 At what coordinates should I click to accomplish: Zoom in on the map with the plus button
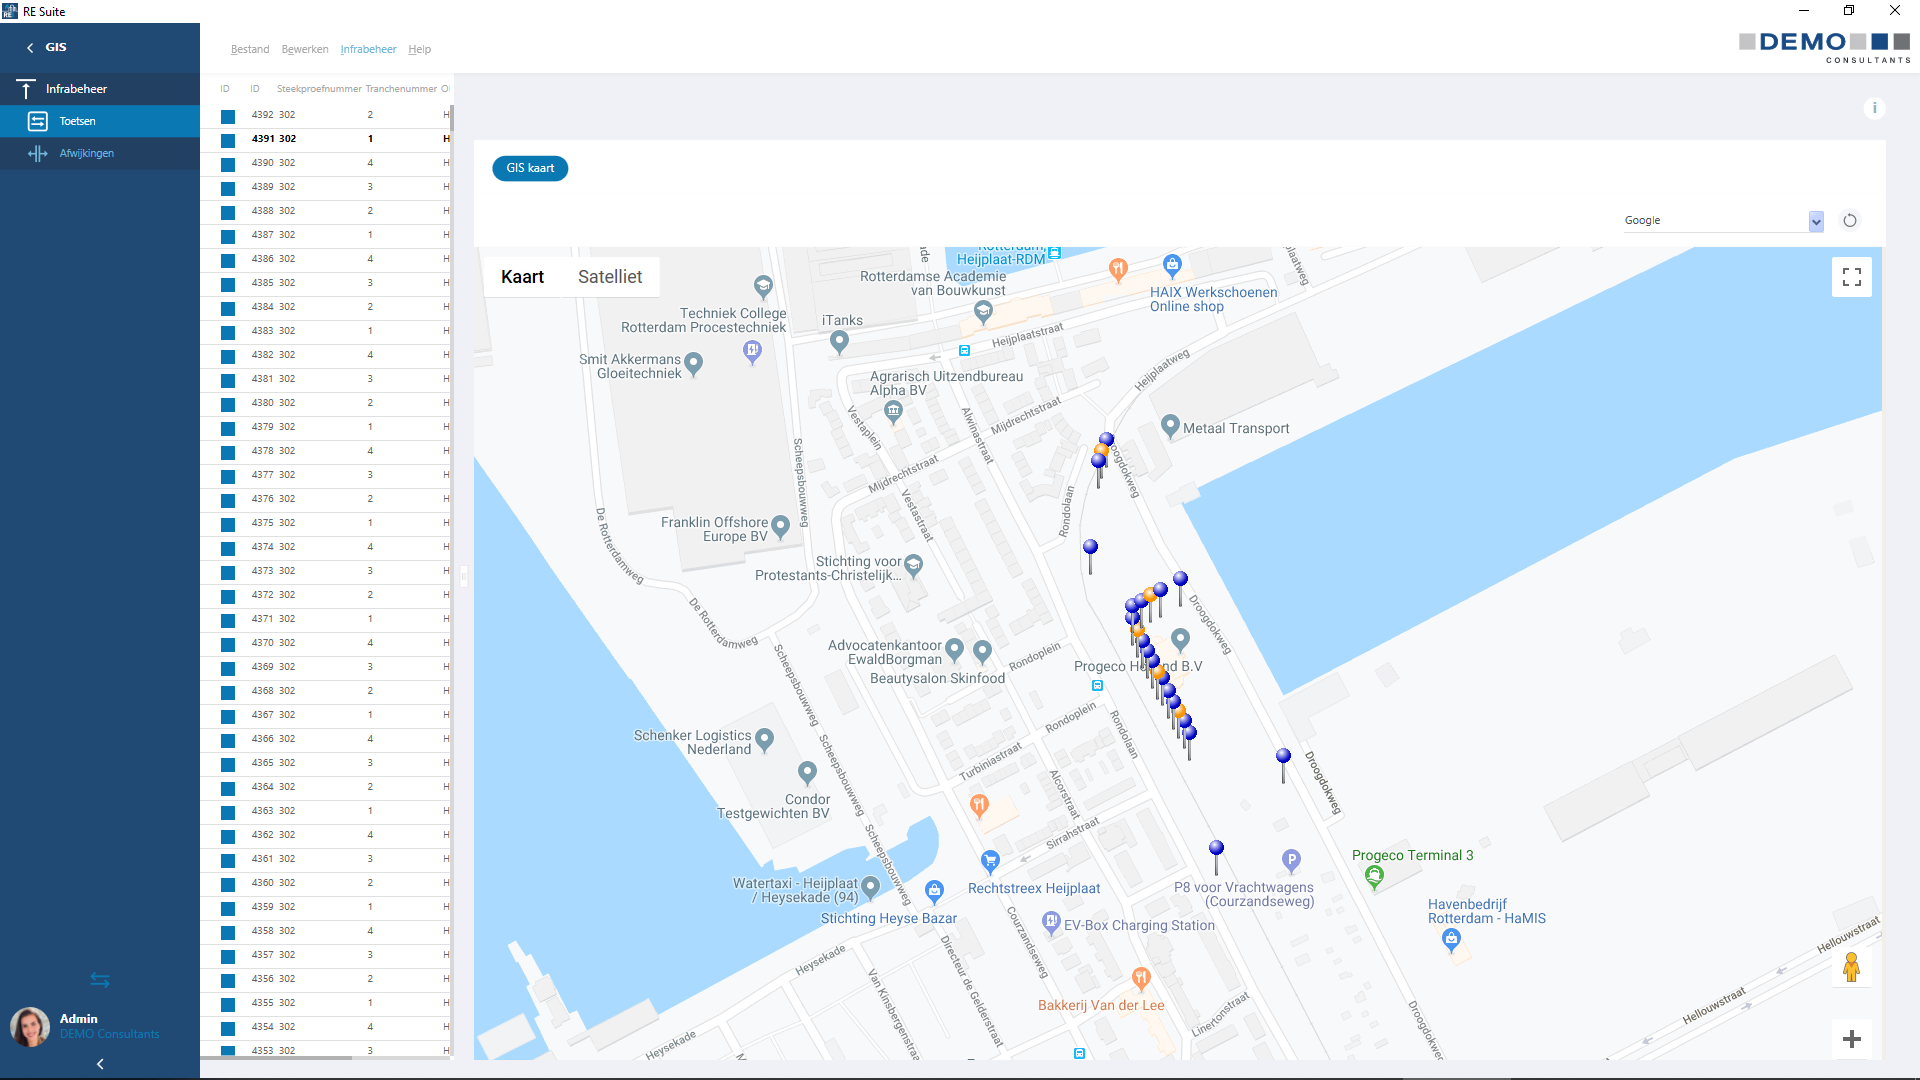click(x=1852, y=1039)
